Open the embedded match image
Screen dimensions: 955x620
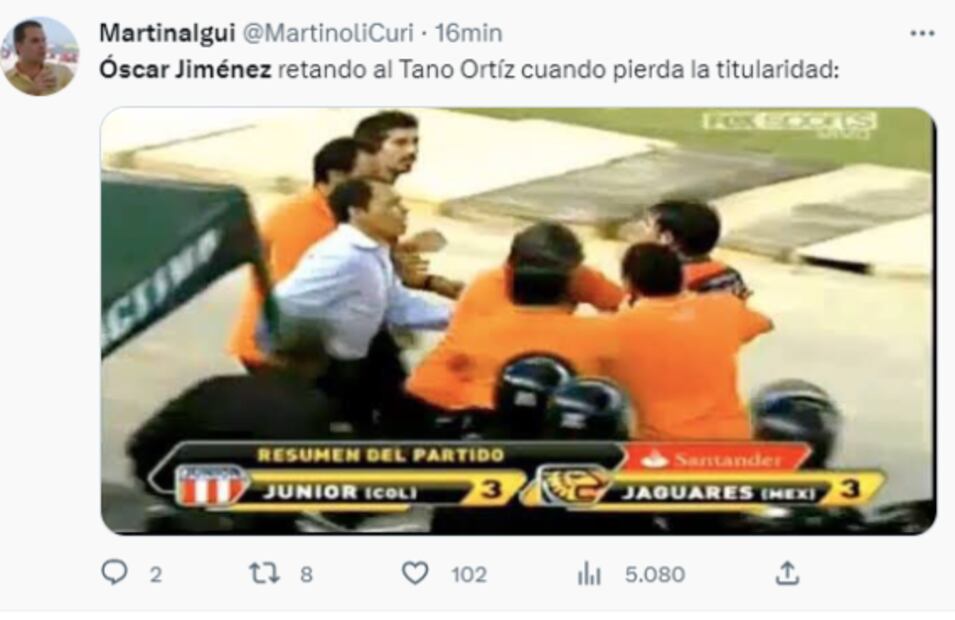pyautogui.click(x=518, y=321)
